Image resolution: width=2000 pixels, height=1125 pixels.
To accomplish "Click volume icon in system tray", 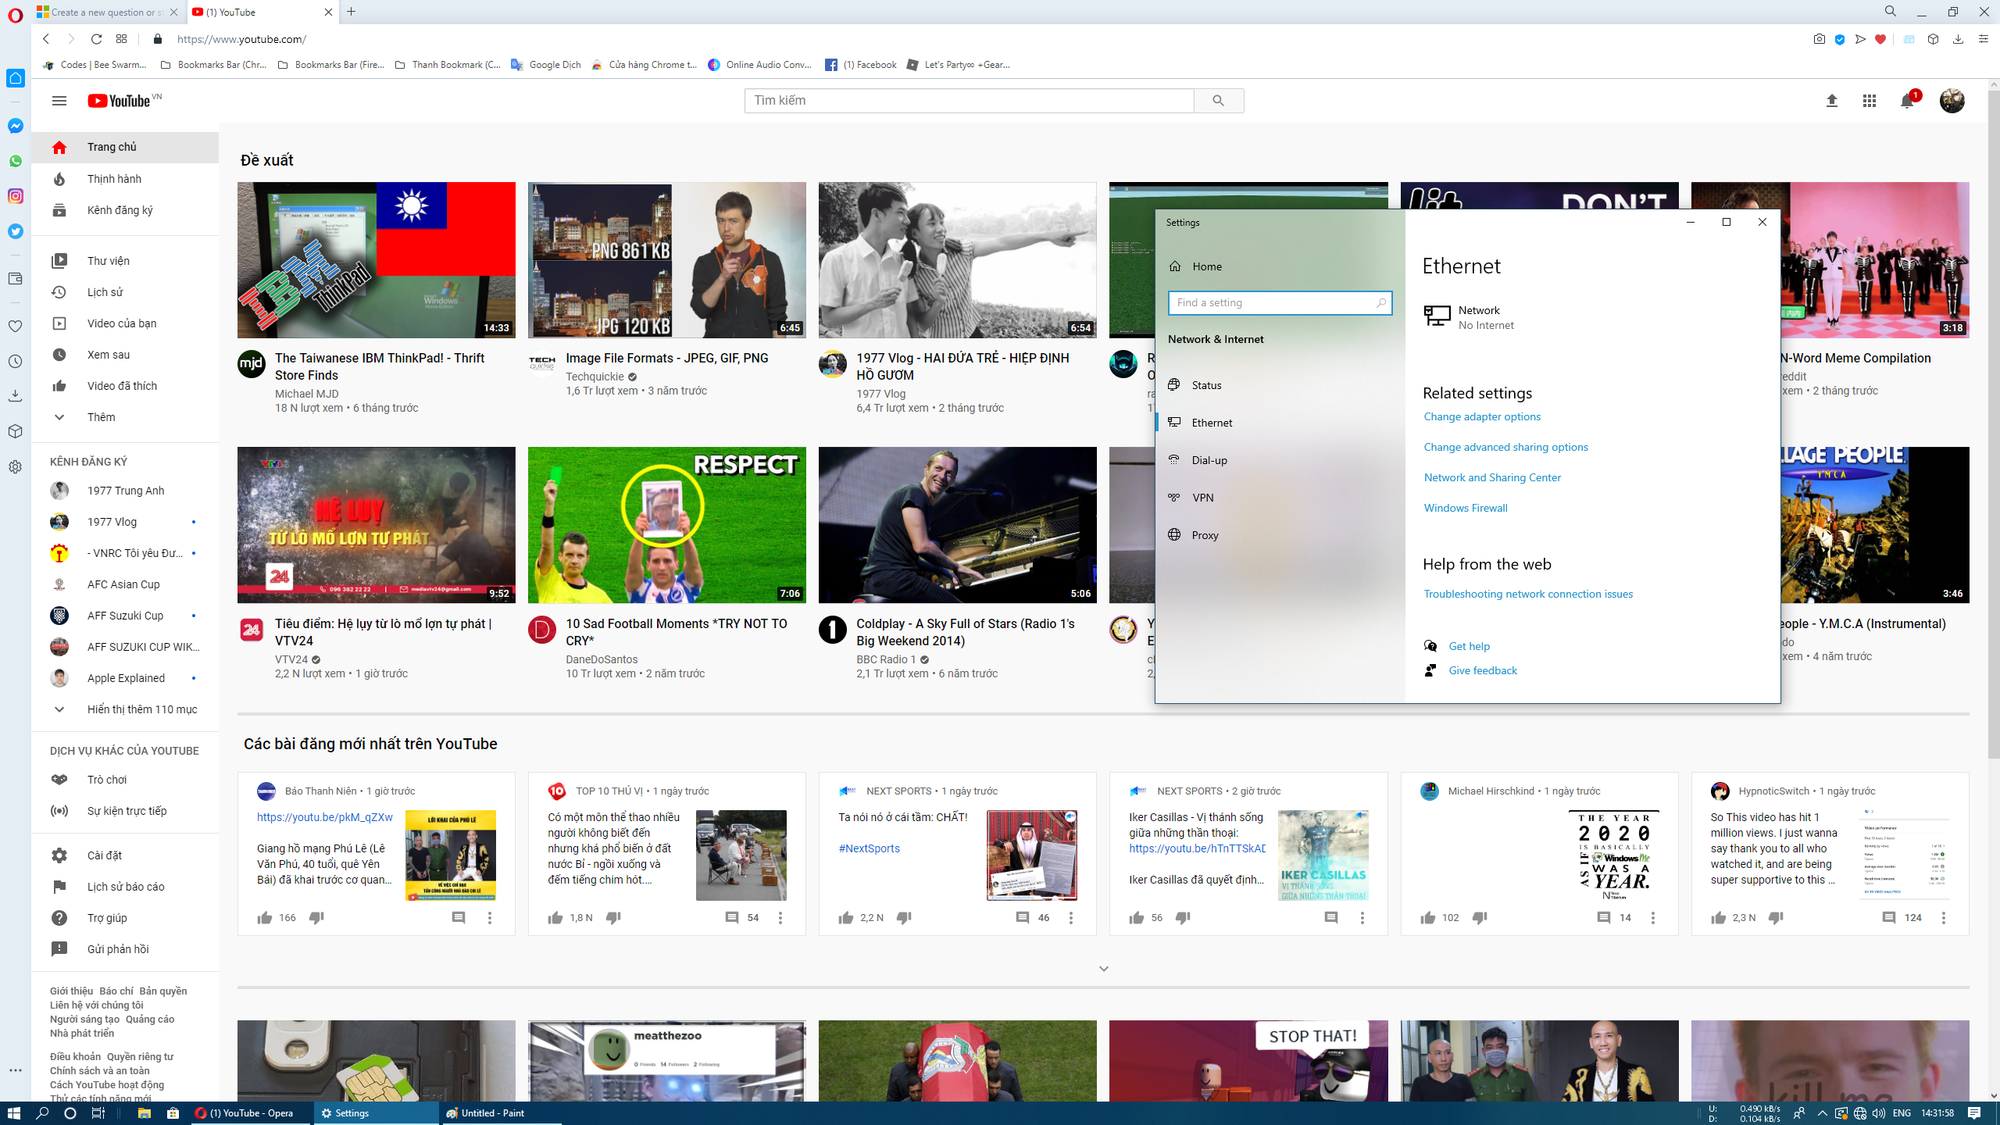I will click(x=1878, y=1113).
